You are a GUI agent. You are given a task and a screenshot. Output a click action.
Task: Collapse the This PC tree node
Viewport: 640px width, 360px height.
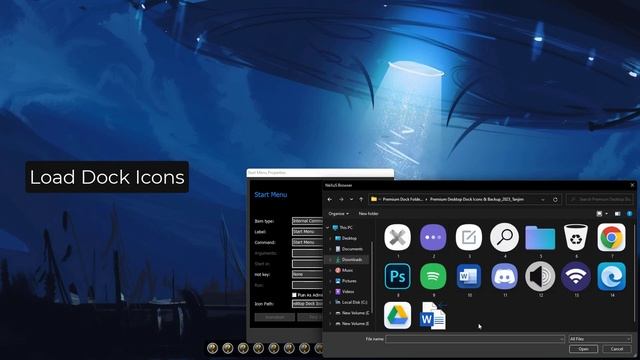328,228
